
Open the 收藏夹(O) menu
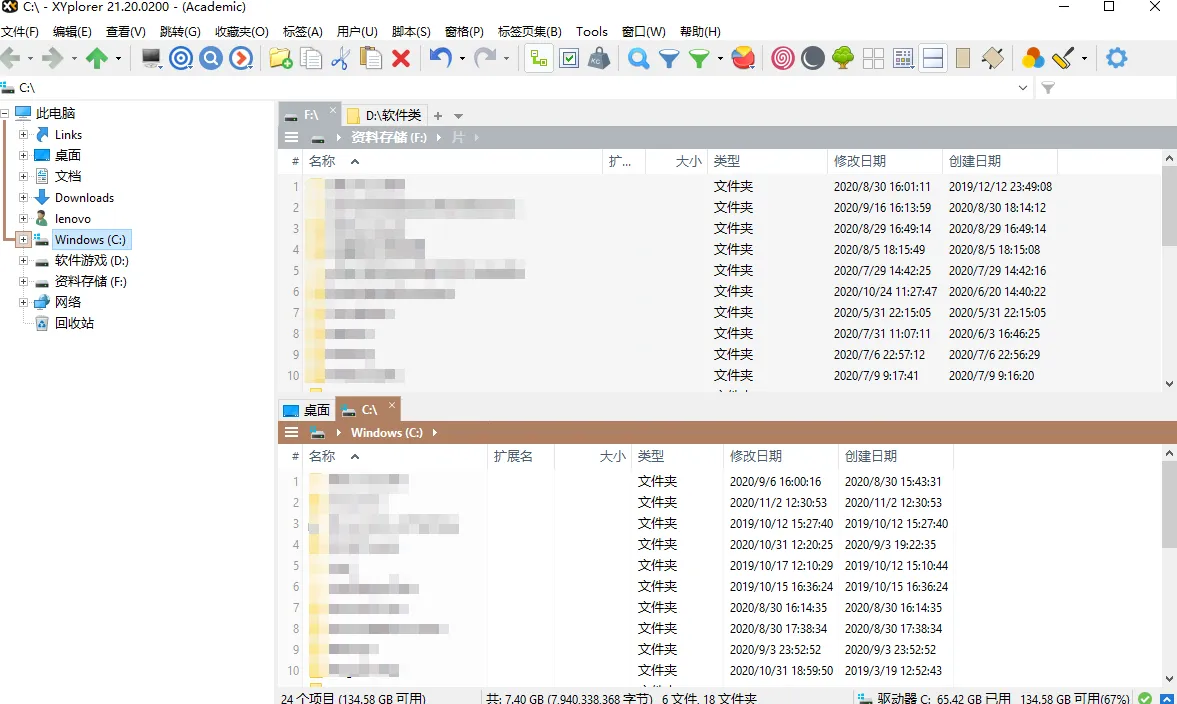[241, 32]
